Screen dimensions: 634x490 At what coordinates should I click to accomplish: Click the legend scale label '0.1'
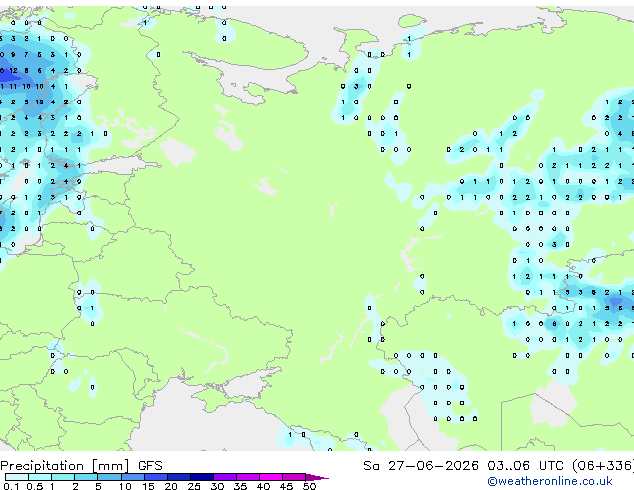pos(11,486)
